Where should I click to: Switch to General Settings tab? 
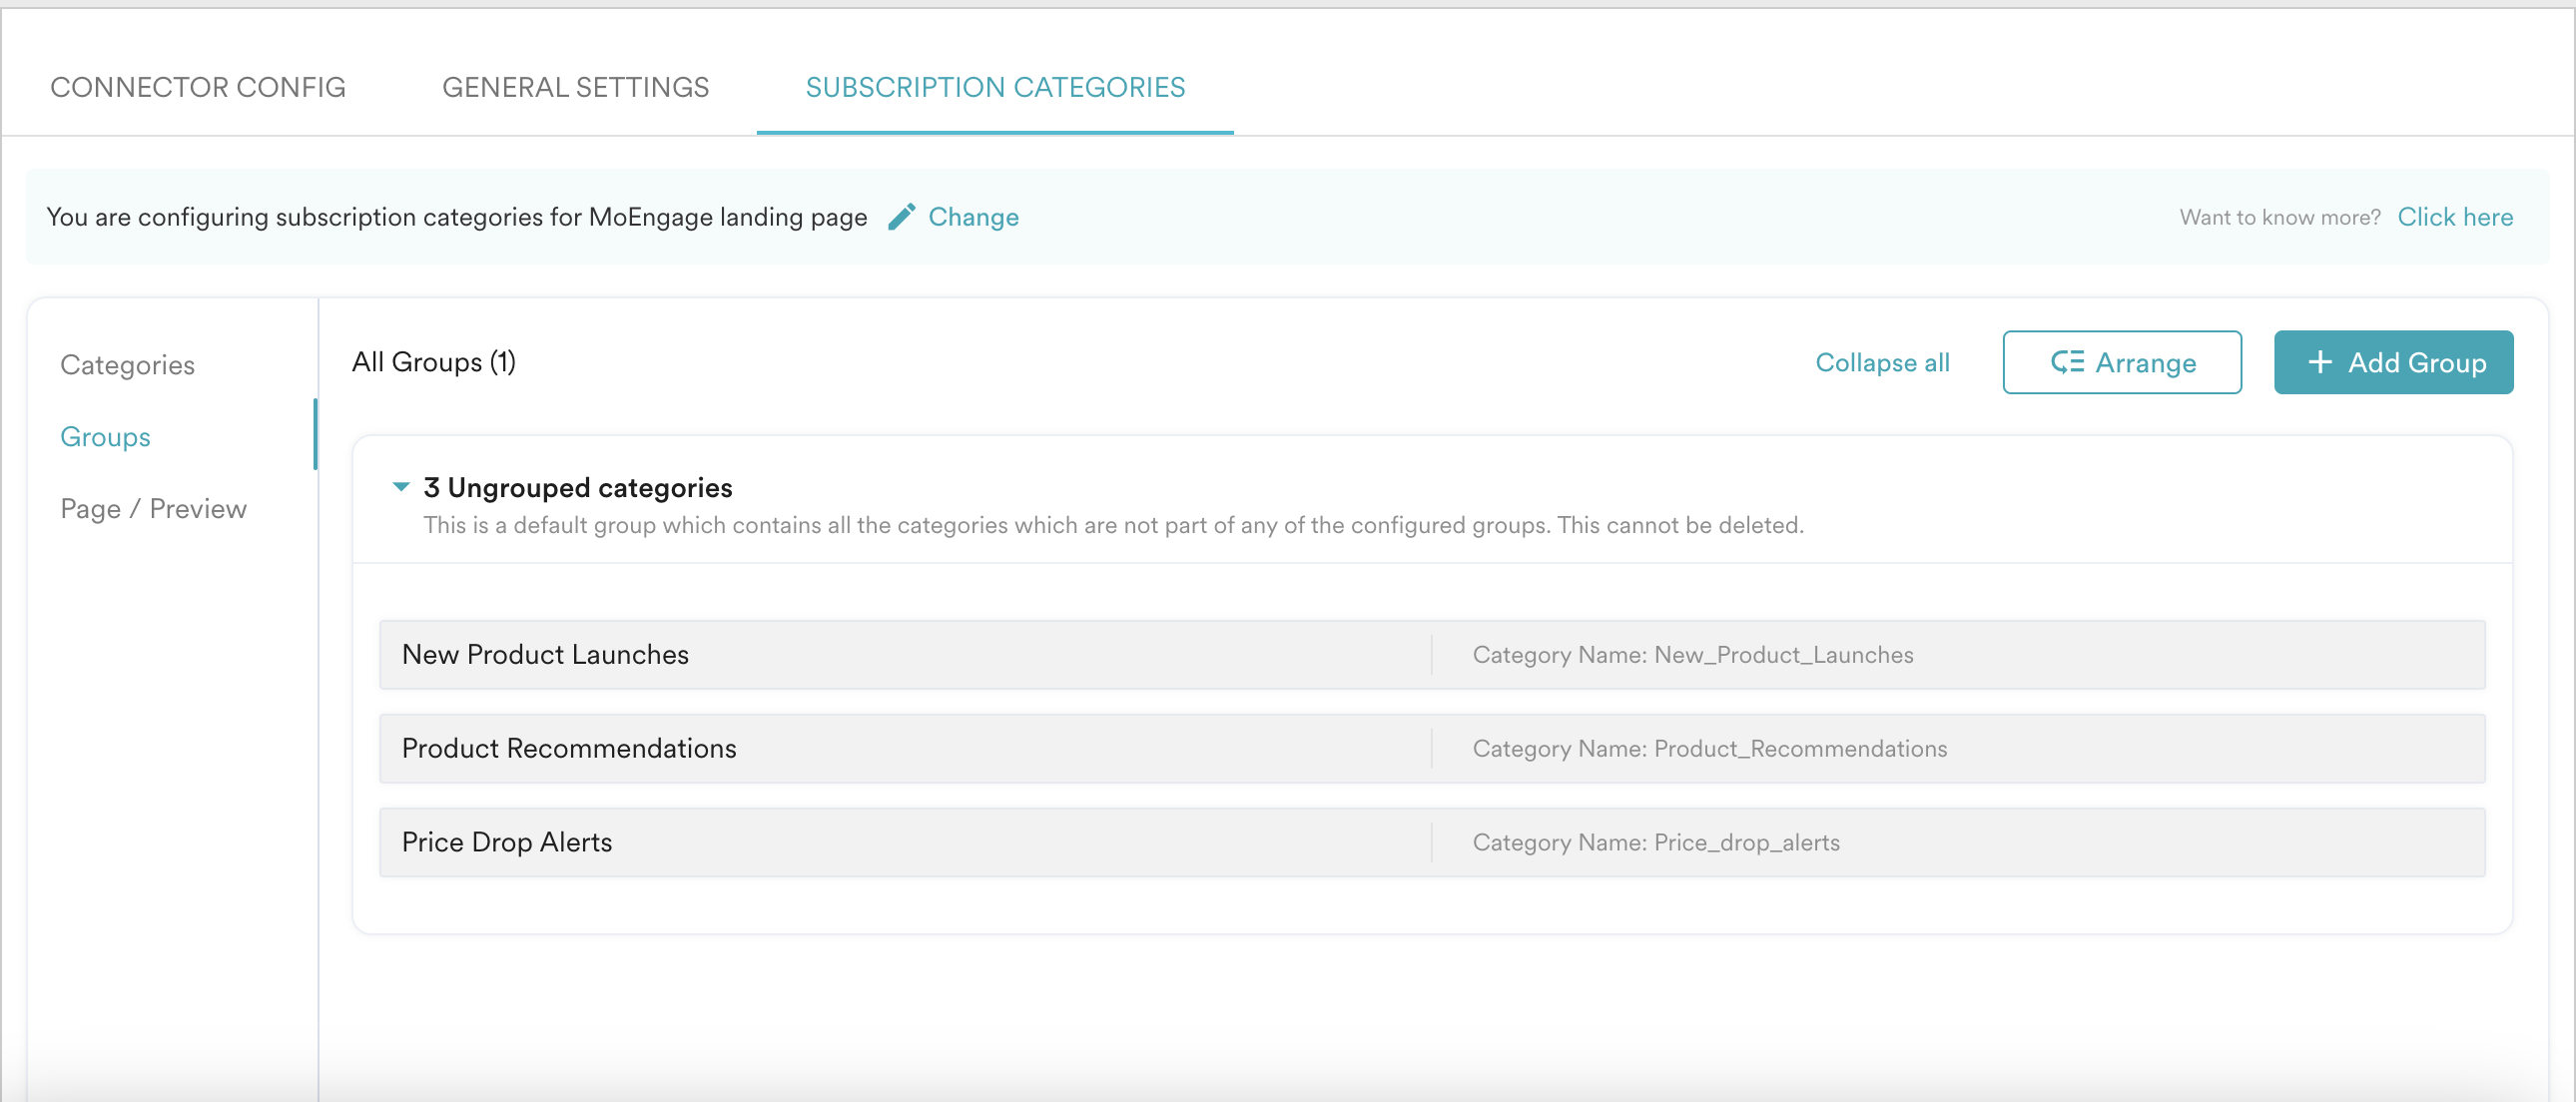click(575, 87)
